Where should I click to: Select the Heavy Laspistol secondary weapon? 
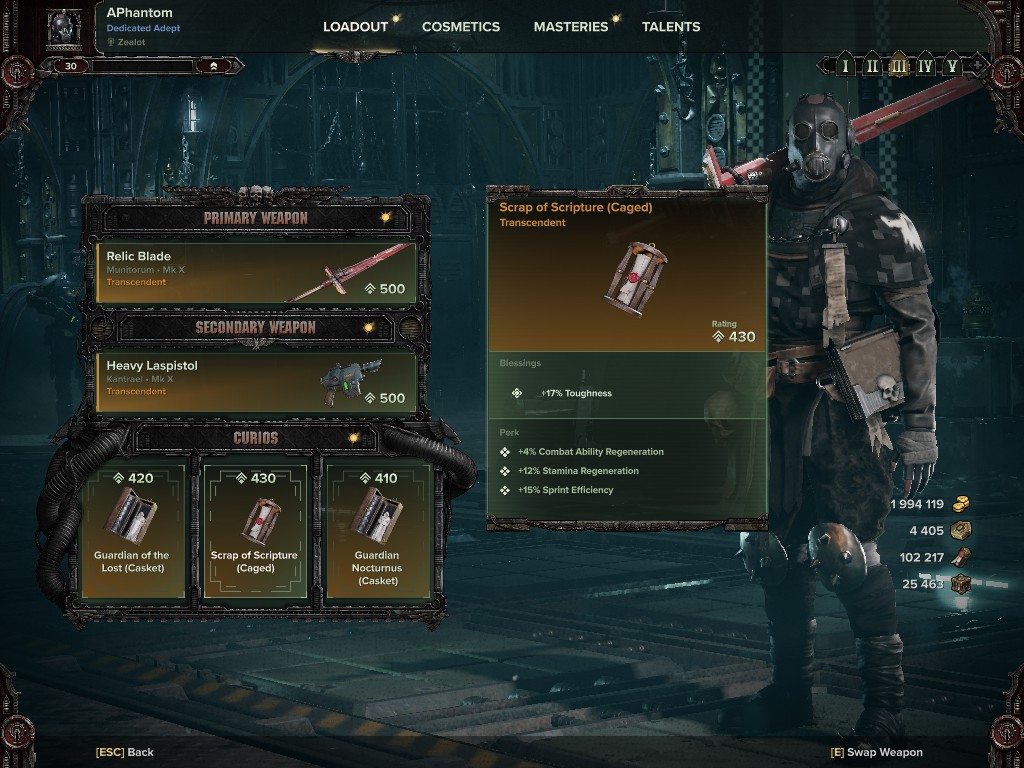coord(256,382)
